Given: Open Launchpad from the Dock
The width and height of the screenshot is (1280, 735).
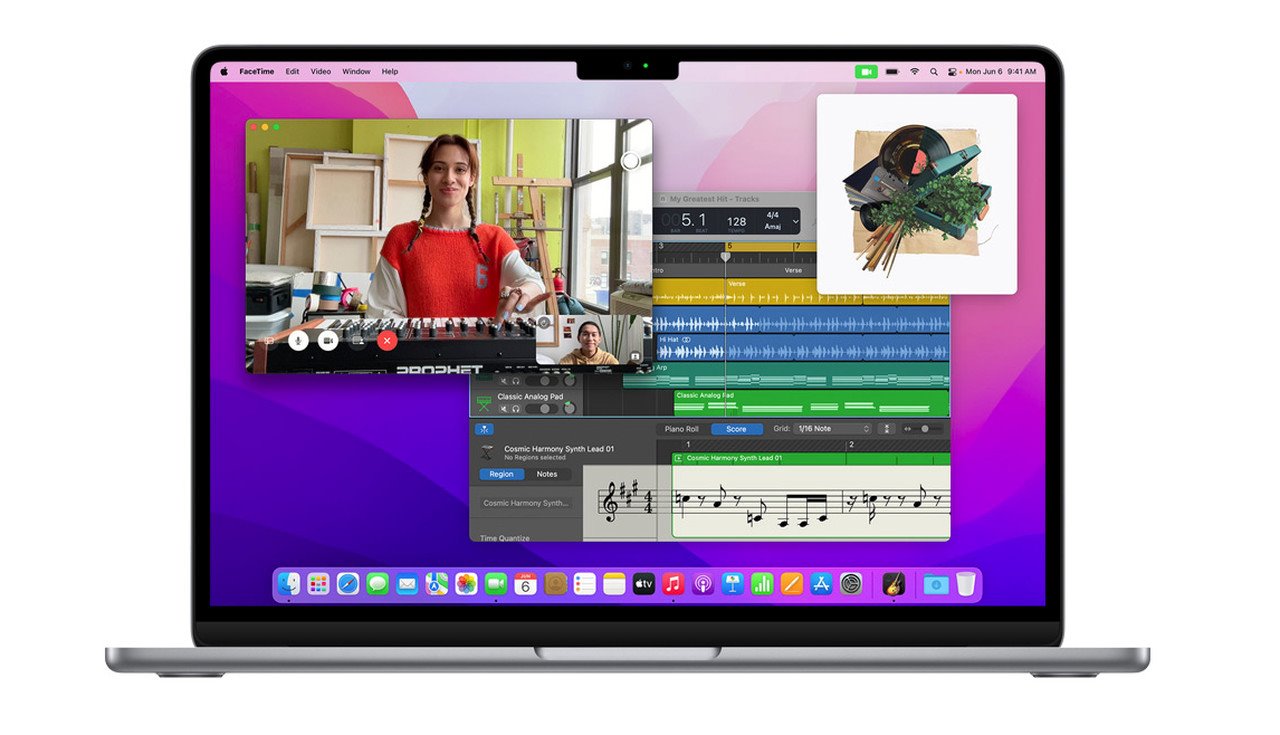Looking at the screenshot, I should [x=318, y=584].
